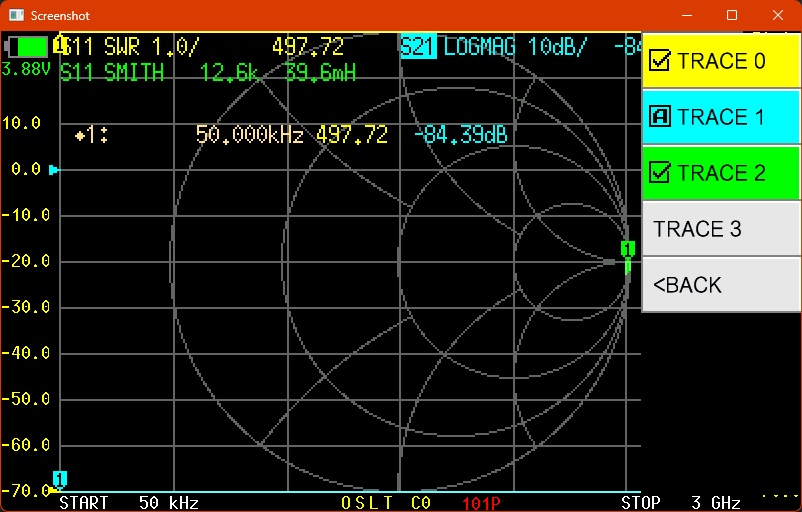The image size is (802, 512).
Task: Toggle the active TRACE 1 checkbox
Action: tap(659, 117)
